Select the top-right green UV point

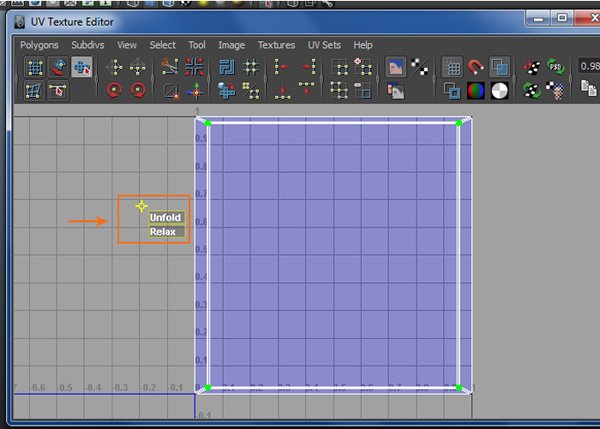tap(459, 123)
